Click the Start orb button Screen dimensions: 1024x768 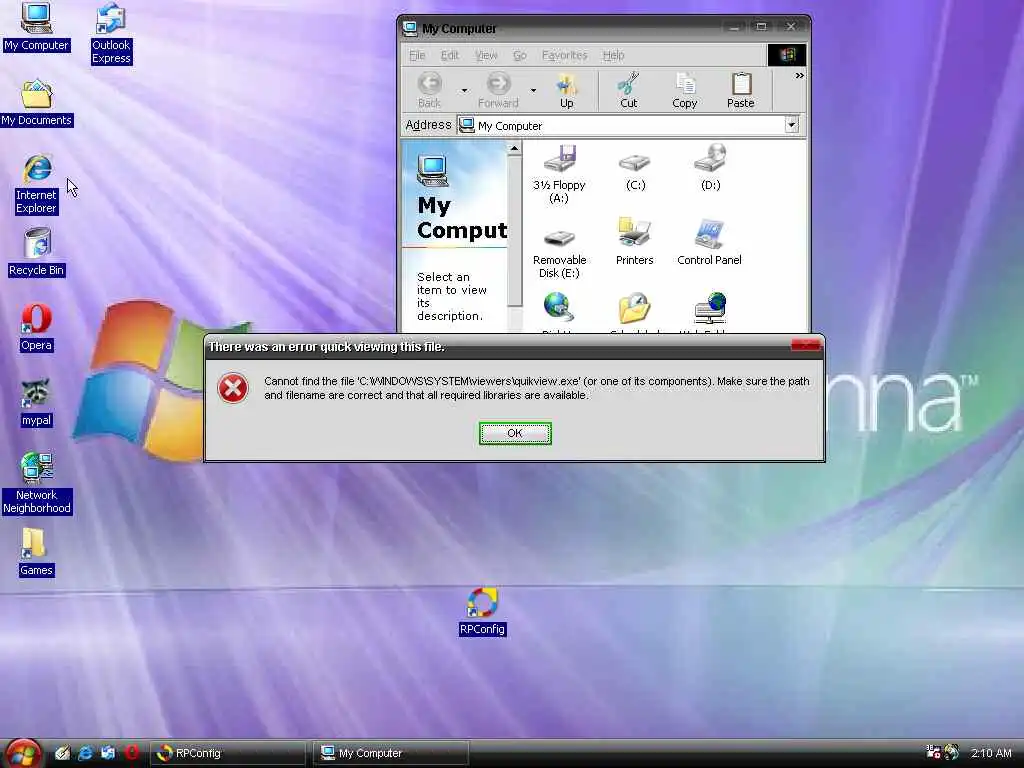(23, 753)
